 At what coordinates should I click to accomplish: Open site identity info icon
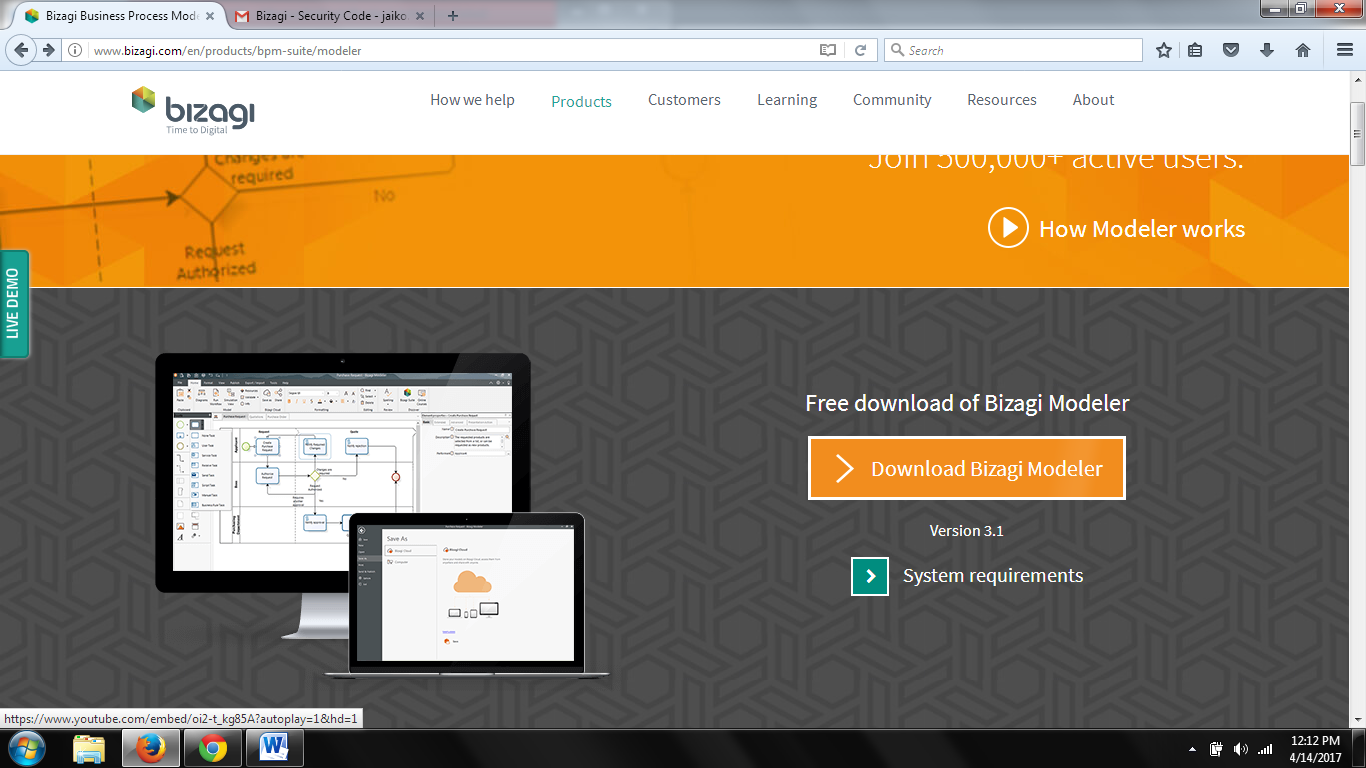(x=76, y=50)
